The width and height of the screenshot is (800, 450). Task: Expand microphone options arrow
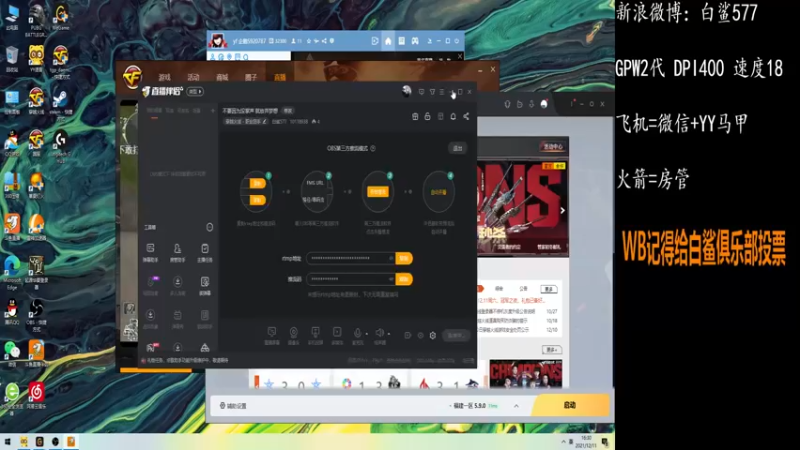click(x=366, y=334)
